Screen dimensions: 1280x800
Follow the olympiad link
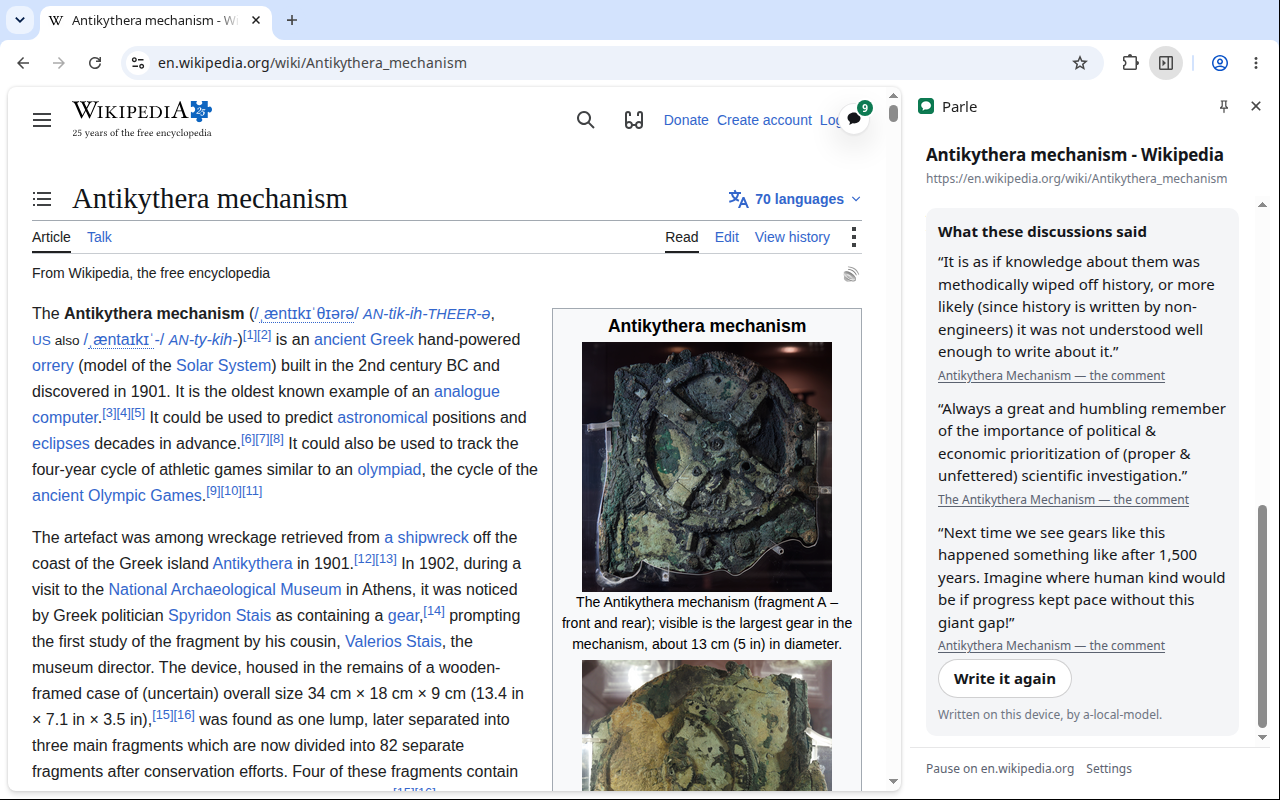point(389,469)
